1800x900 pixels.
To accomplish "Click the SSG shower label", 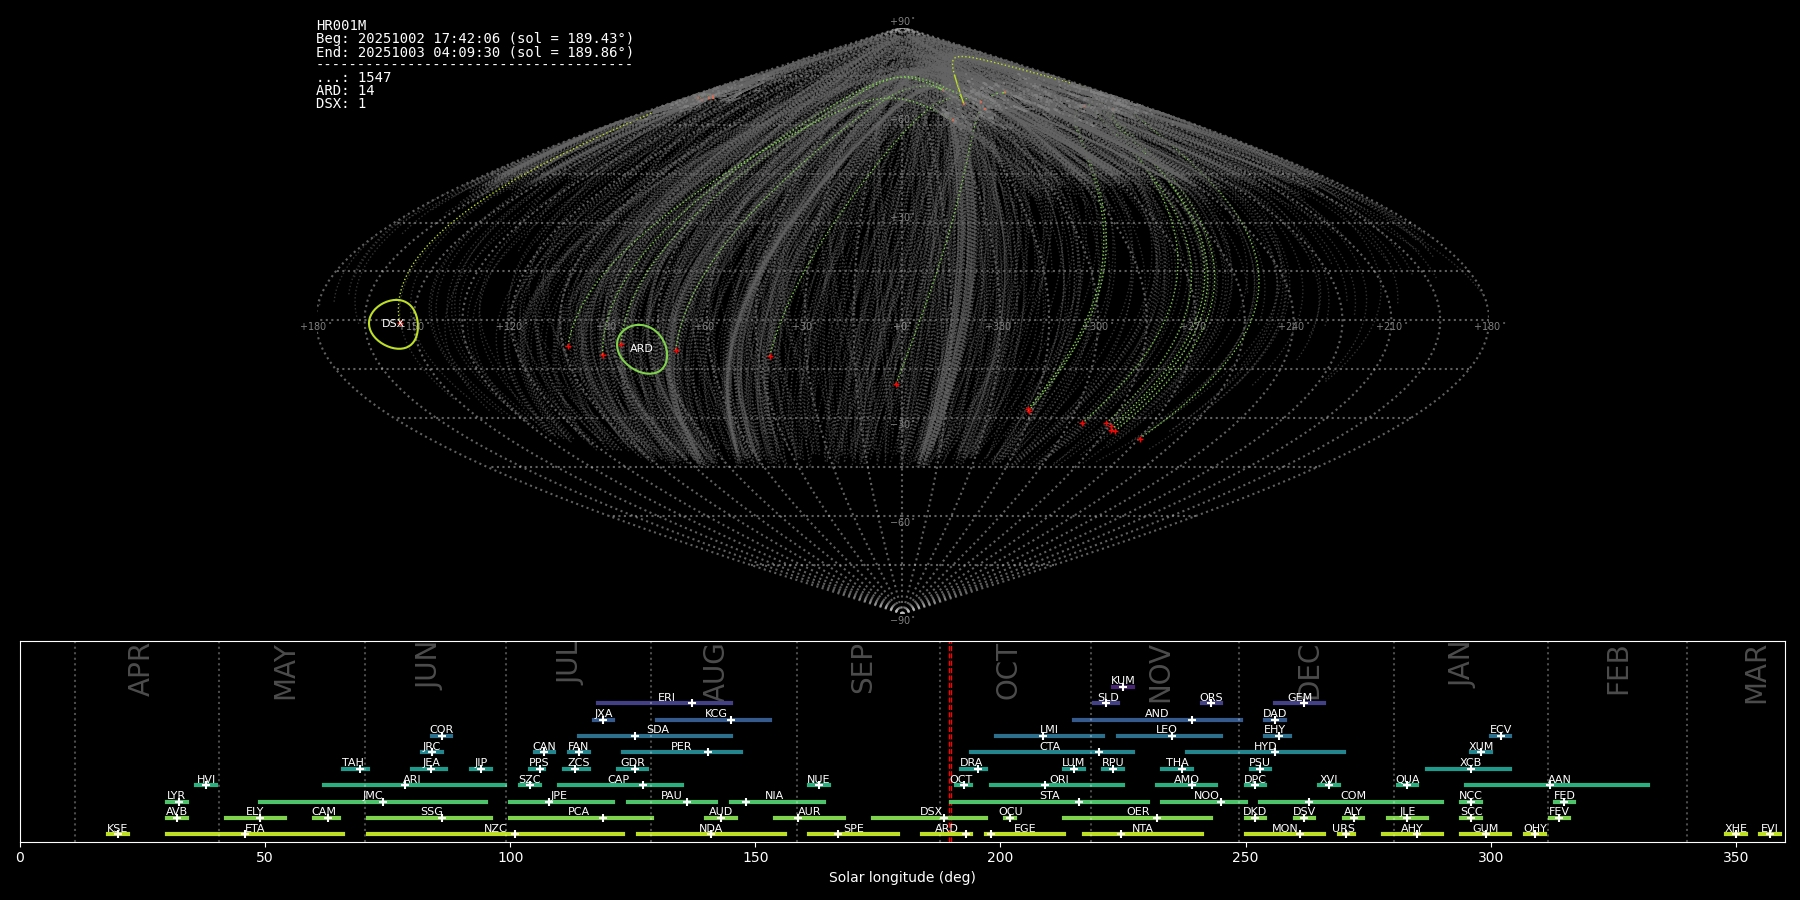I will (x=431, y=812).
